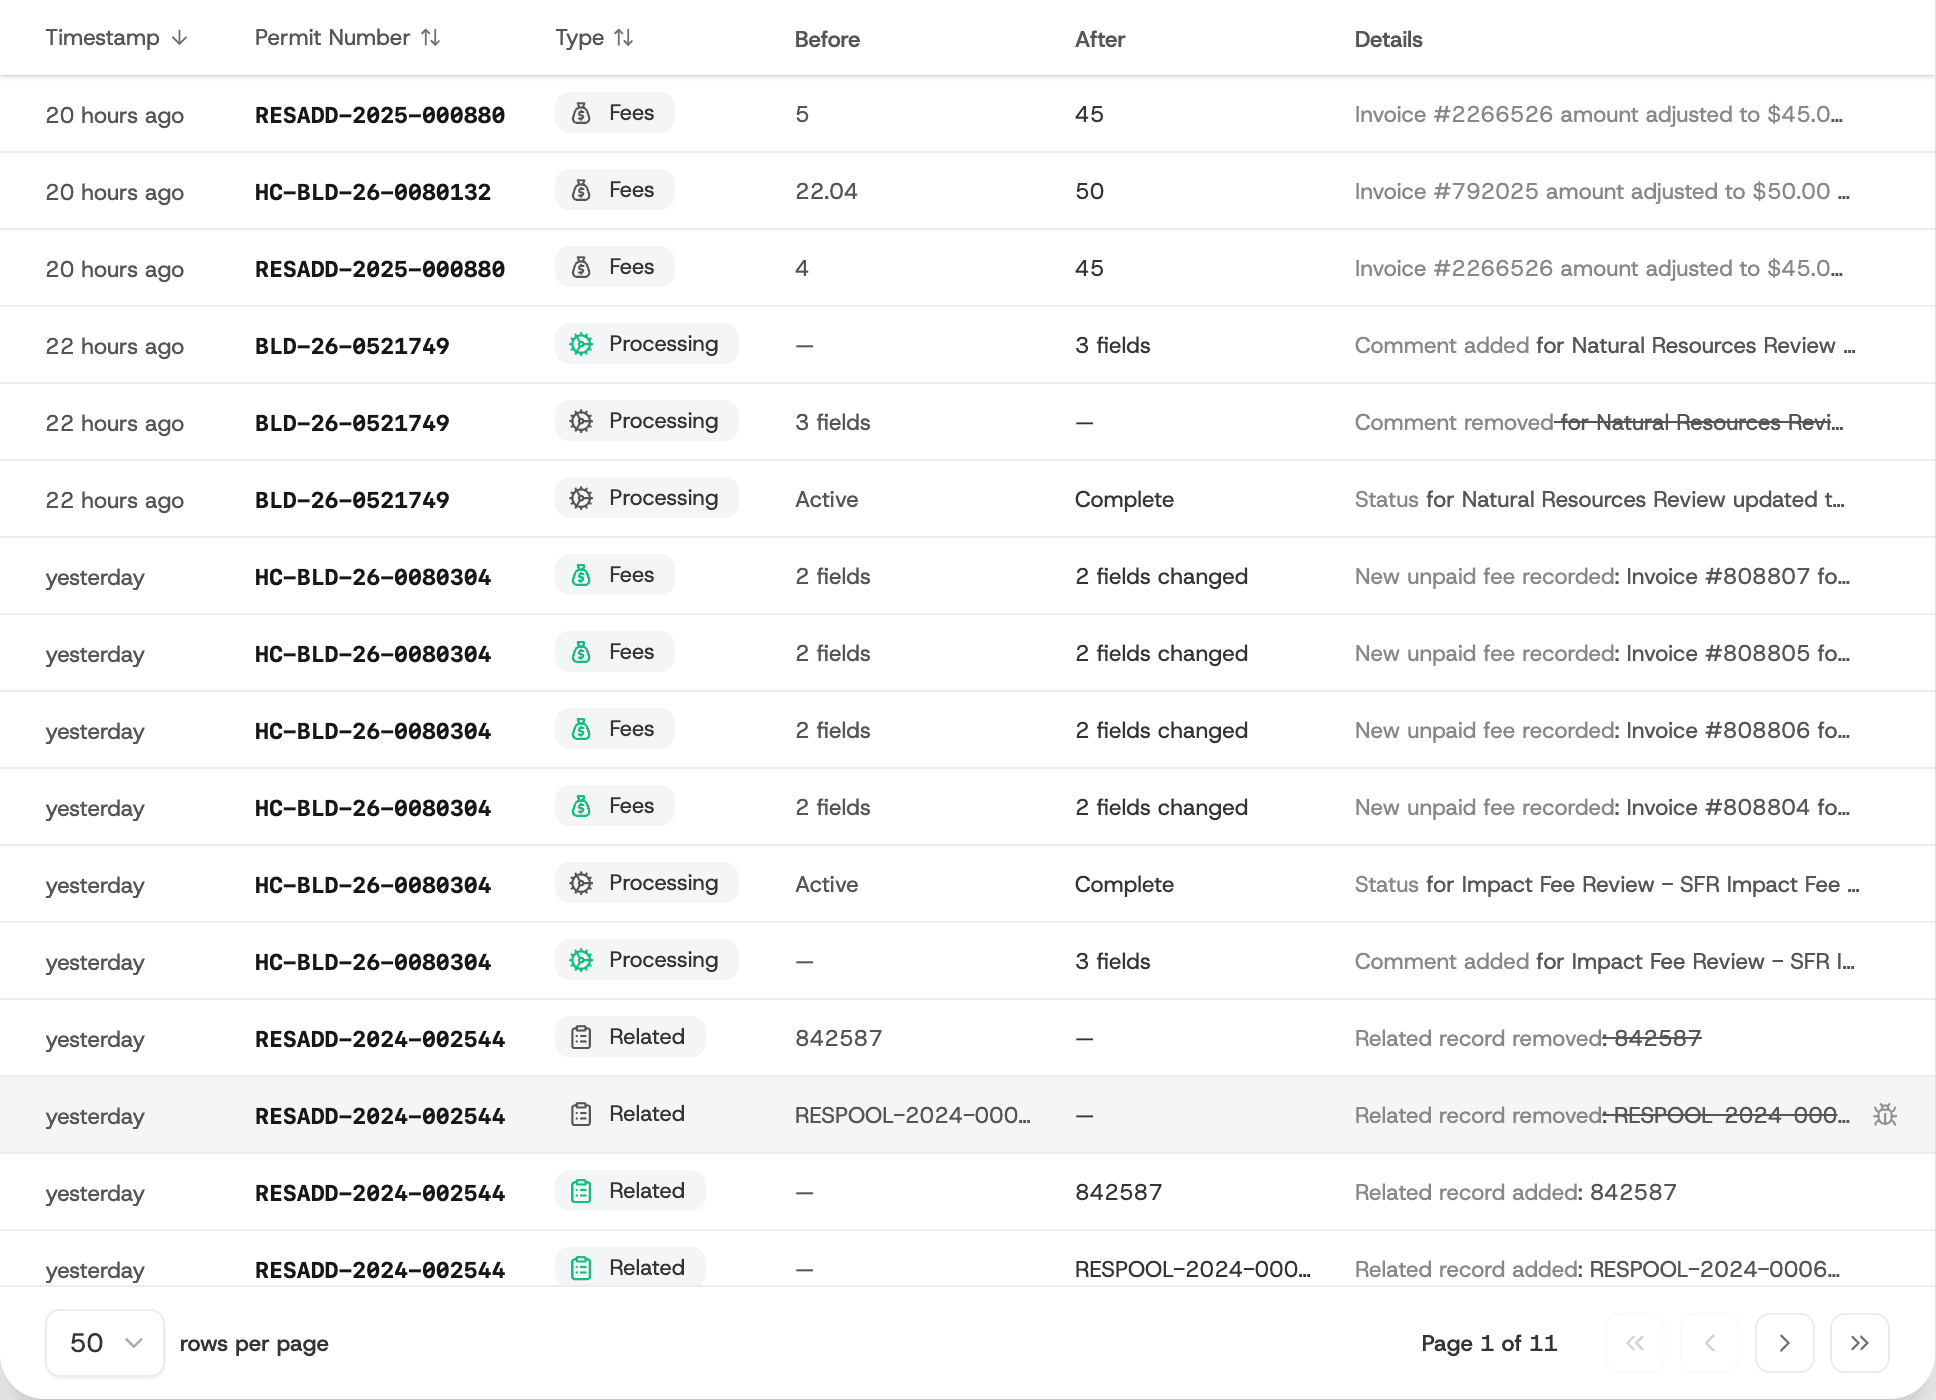1936x1400 pixels.
Task: Open permit BLD-26-0521749 from the table
Action: (x=352, y=345)
